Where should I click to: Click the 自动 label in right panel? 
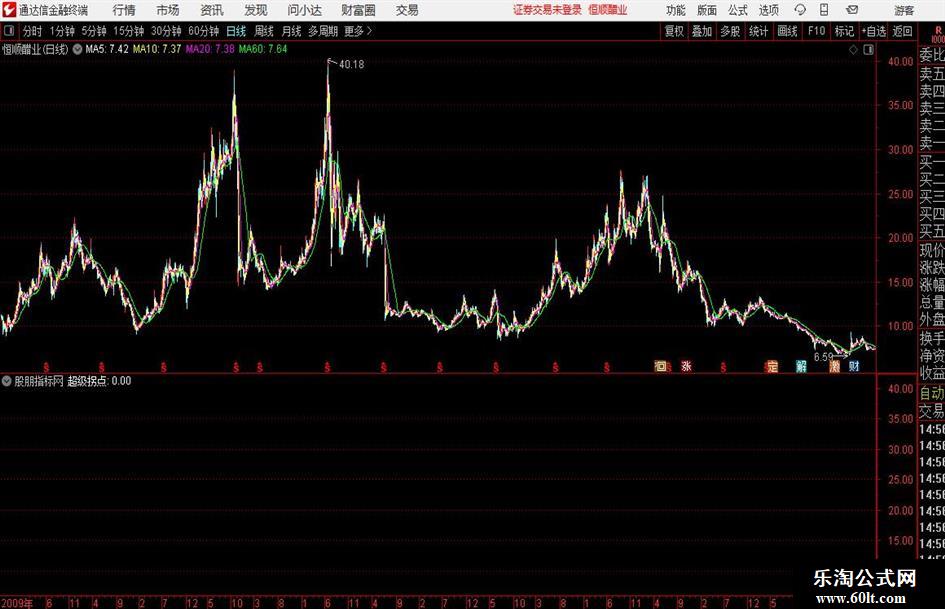pyautogui.click(x=932, y=393)
